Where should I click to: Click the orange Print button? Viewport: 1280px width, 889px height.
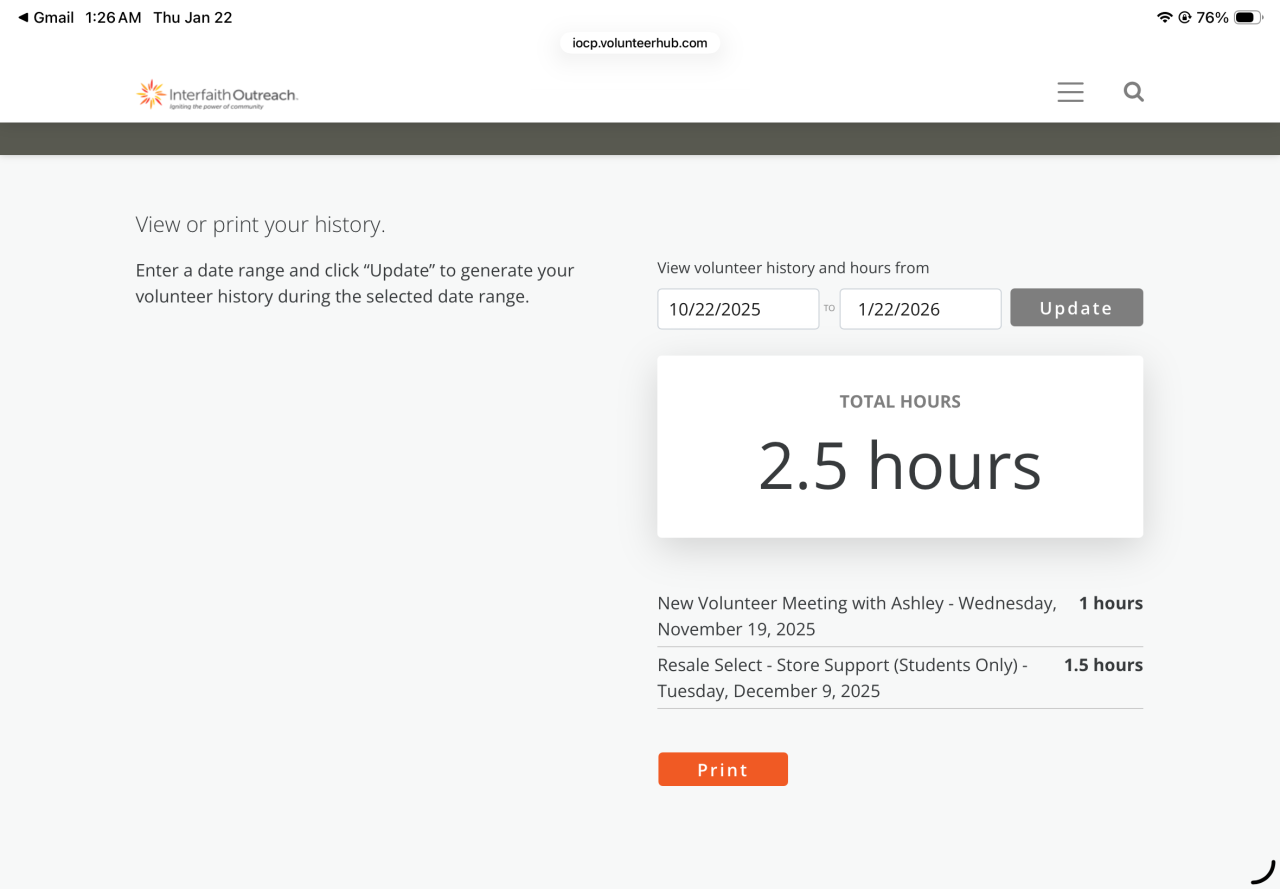point(723,769)
